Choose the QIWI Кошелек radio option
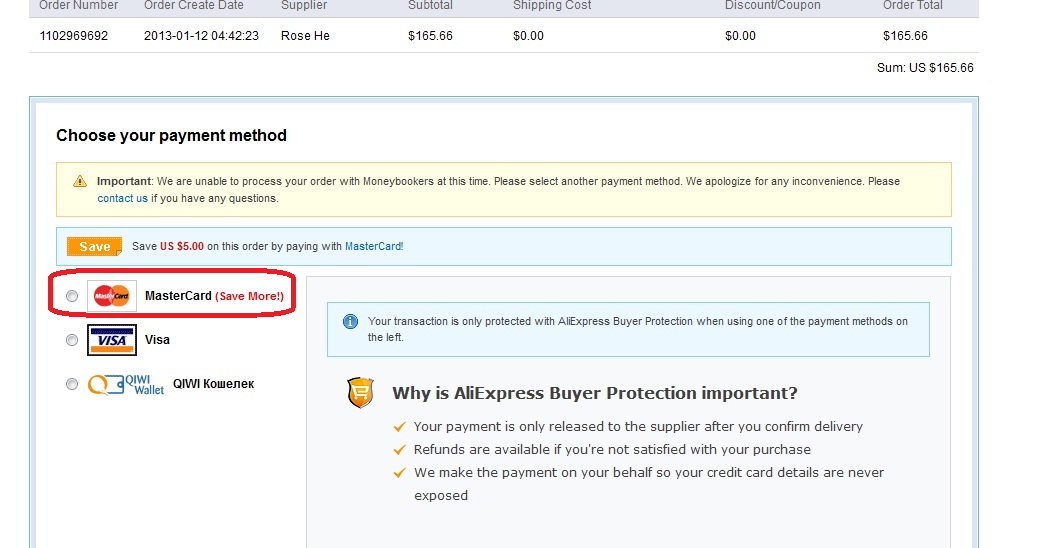This screenshot has width=1046, height=548. 72,384
